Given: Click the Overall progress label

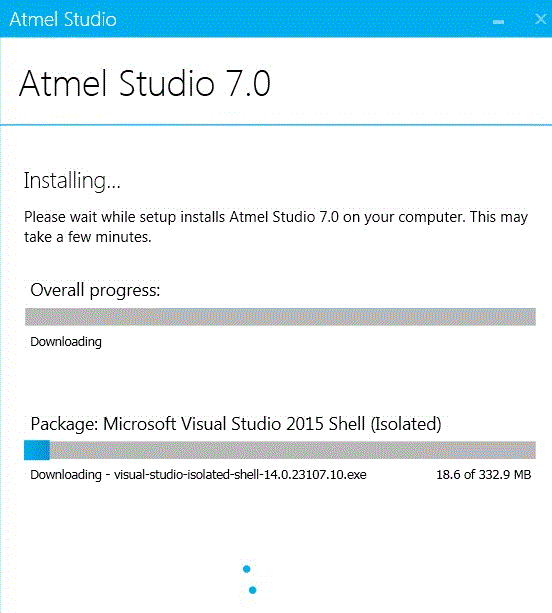Looking at the screenshot, I should (95, 290).
